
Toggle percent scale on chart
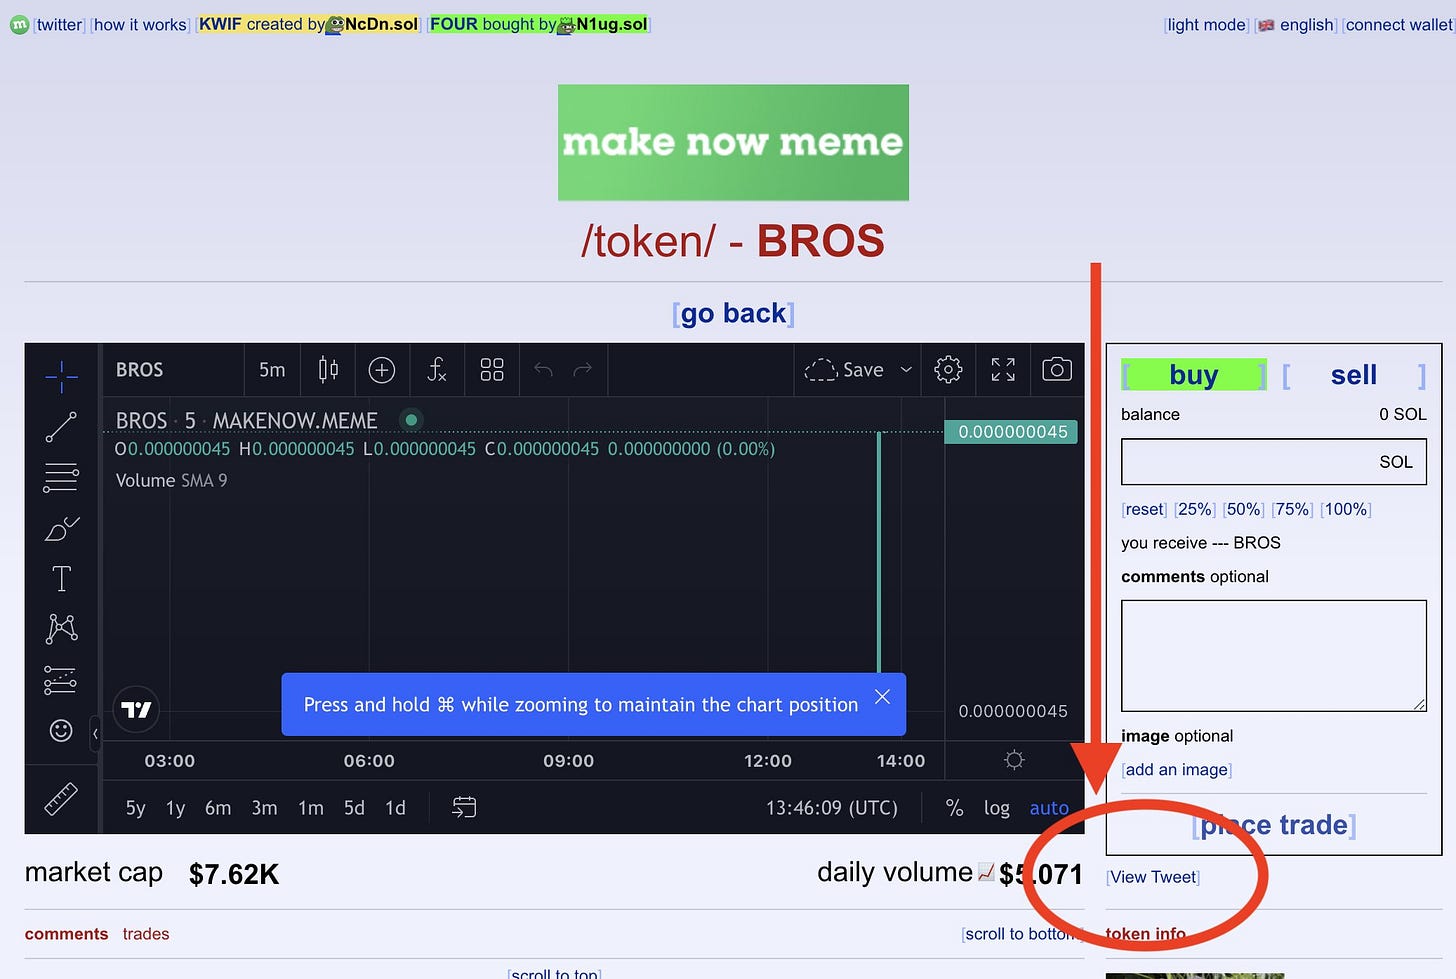[x=955, y=808]
